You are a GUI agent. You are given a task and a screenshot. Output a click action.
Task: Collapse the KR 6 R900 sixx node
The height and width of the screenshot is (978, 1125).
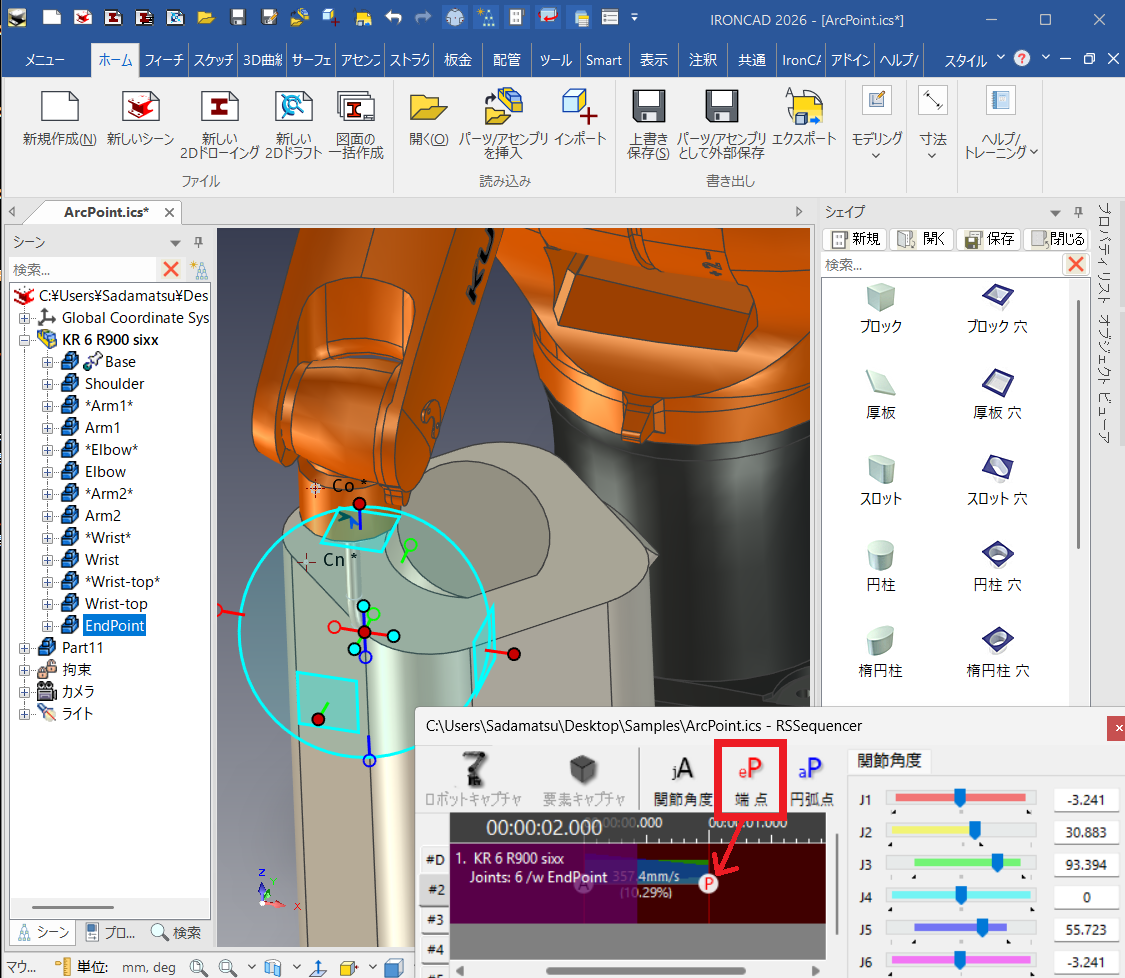[24, 340]
